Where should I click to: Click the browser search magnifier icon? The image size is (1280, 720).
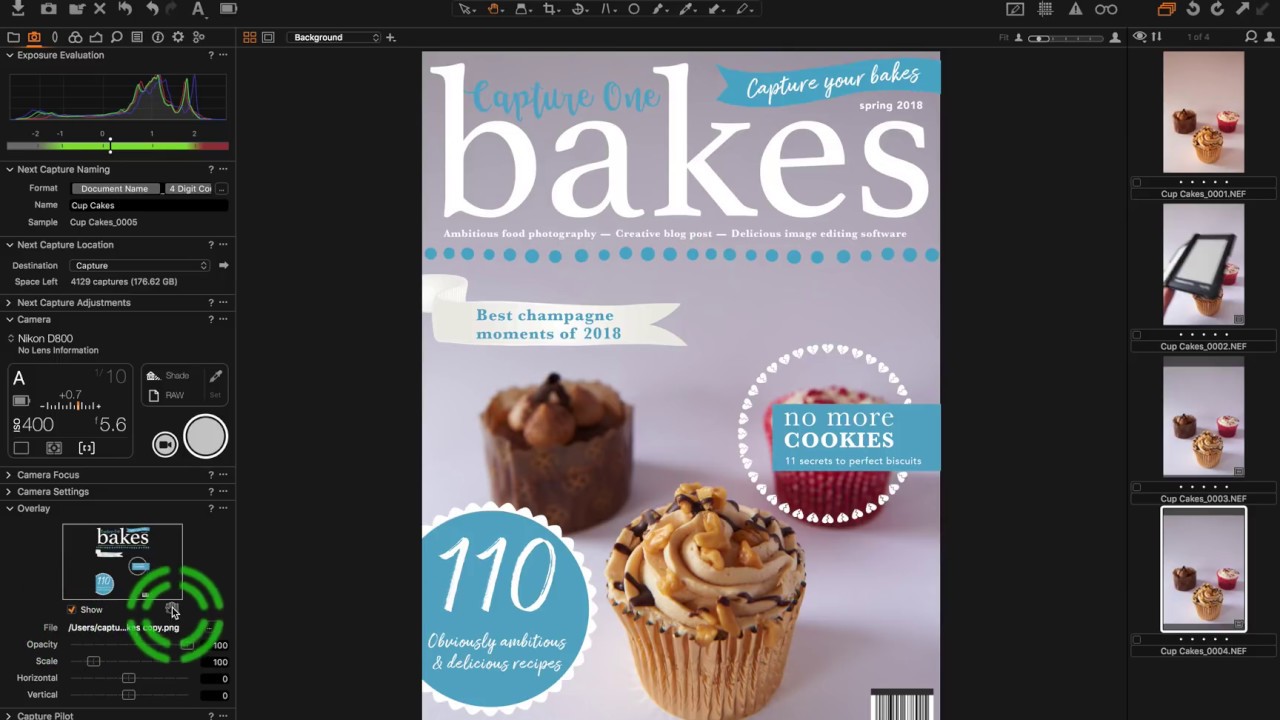click(x=1251, y=37)
